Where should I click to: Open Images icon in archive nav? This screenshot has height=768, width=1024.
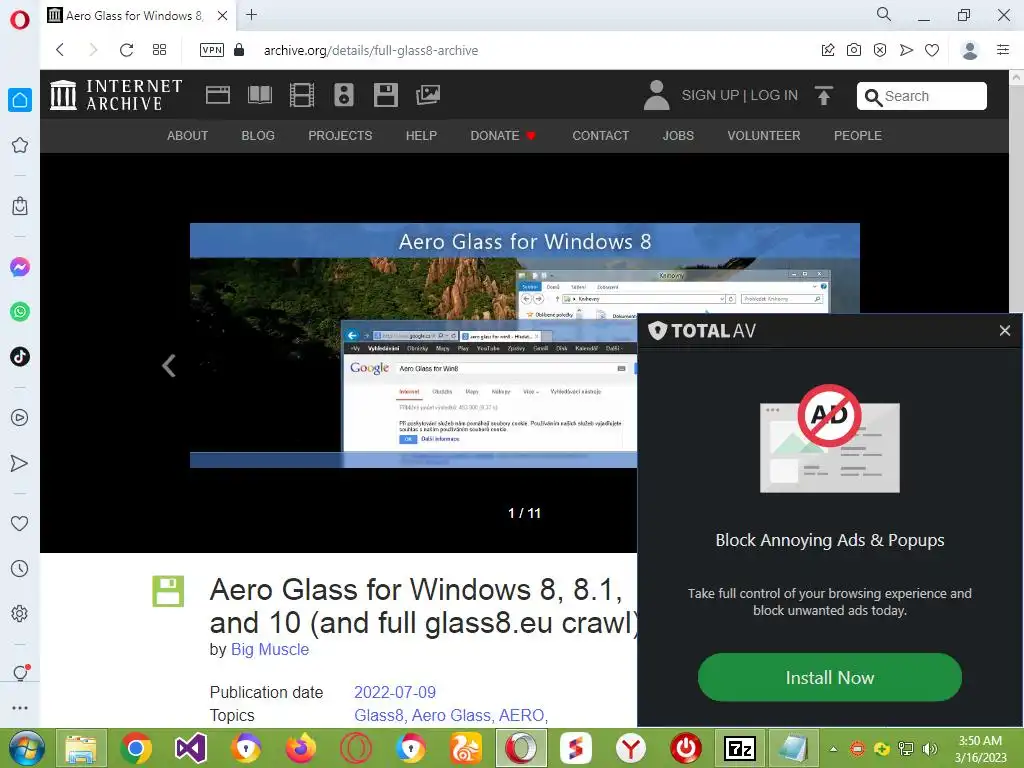click(428, 95)
